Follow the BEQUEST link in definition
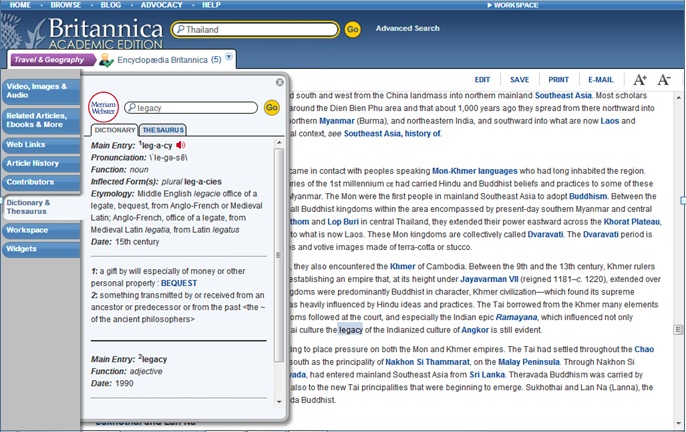 [179, 283]
